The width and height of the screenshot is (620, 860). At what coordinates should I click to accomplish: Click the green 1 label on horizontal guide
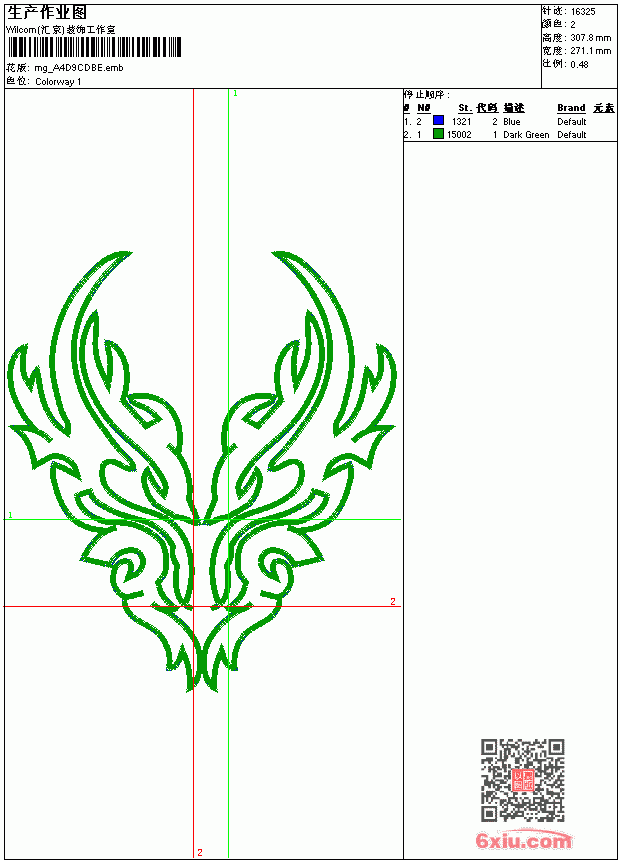coord(10,515)
